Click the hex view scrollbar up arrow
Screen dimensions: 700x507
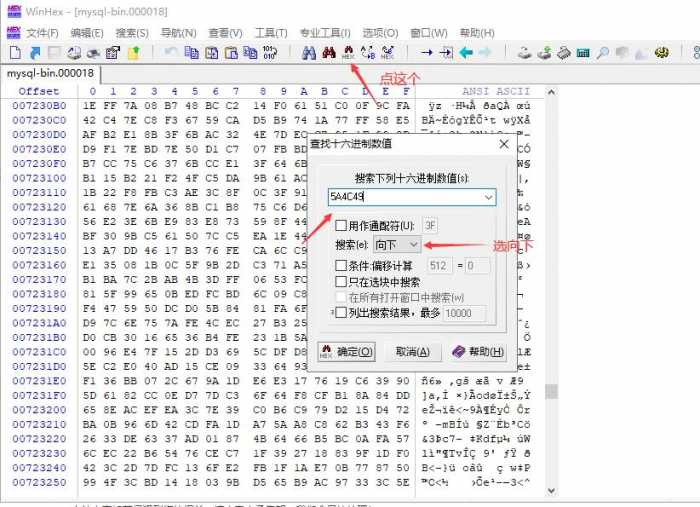point(551,92)
